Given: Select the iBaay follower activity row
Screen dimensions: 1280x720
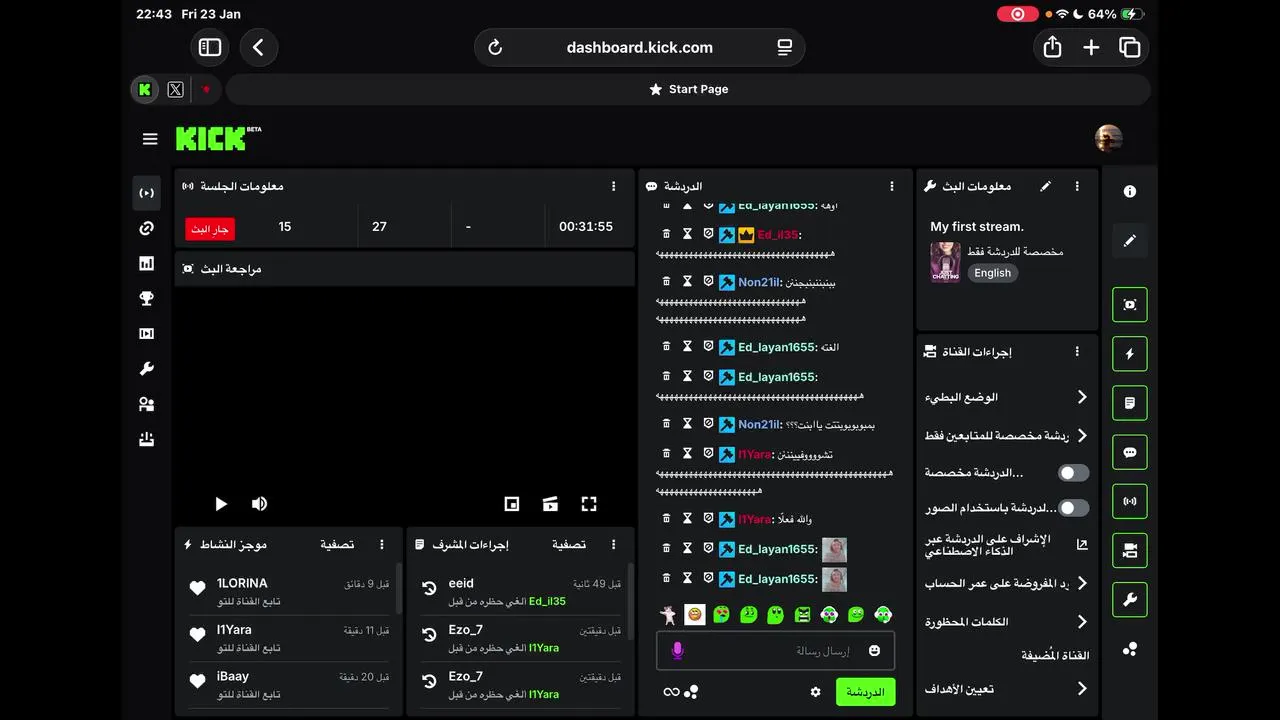Looking at the screenshot, I should click(289, 685).
